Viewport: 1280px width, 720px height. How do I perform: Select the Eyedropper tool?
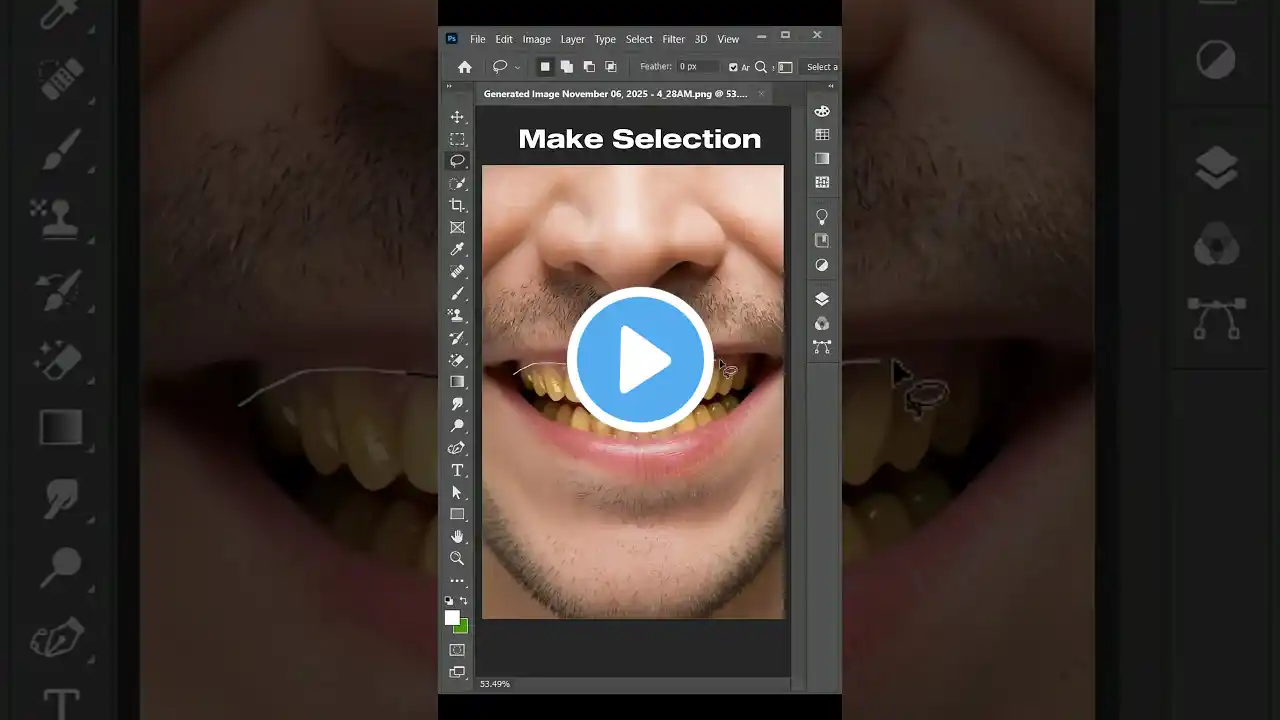click(x=457, y=249)
